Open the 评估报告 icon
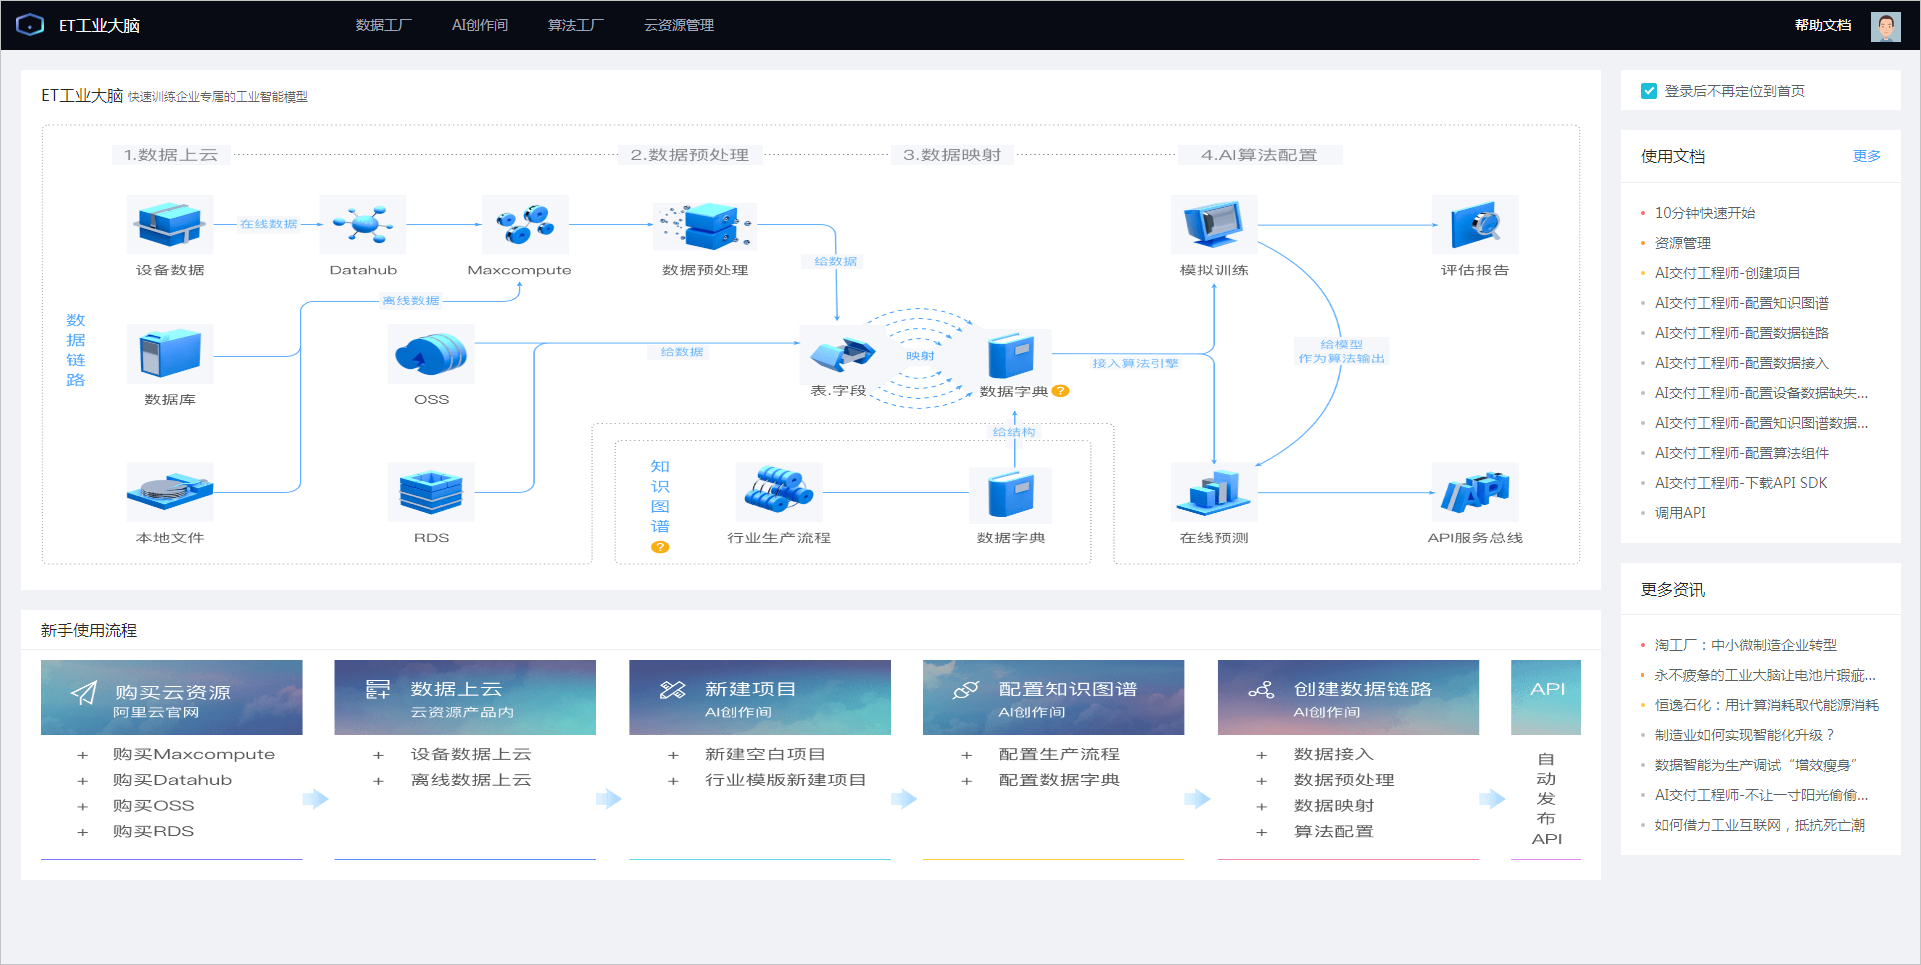Image resolution: width=1921 pixels, height=965 pixels. [x=1475, y=224]
